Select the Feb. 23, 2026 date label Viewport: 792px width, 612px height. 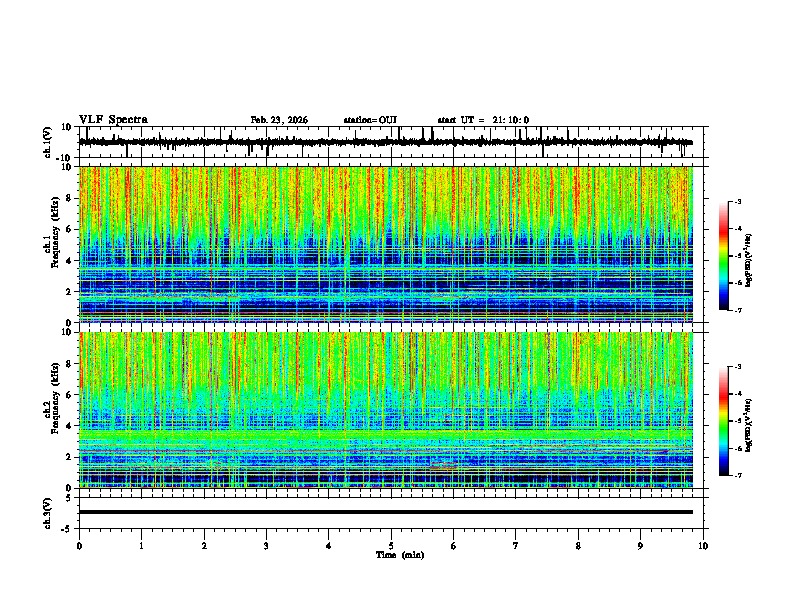point(279,120)
